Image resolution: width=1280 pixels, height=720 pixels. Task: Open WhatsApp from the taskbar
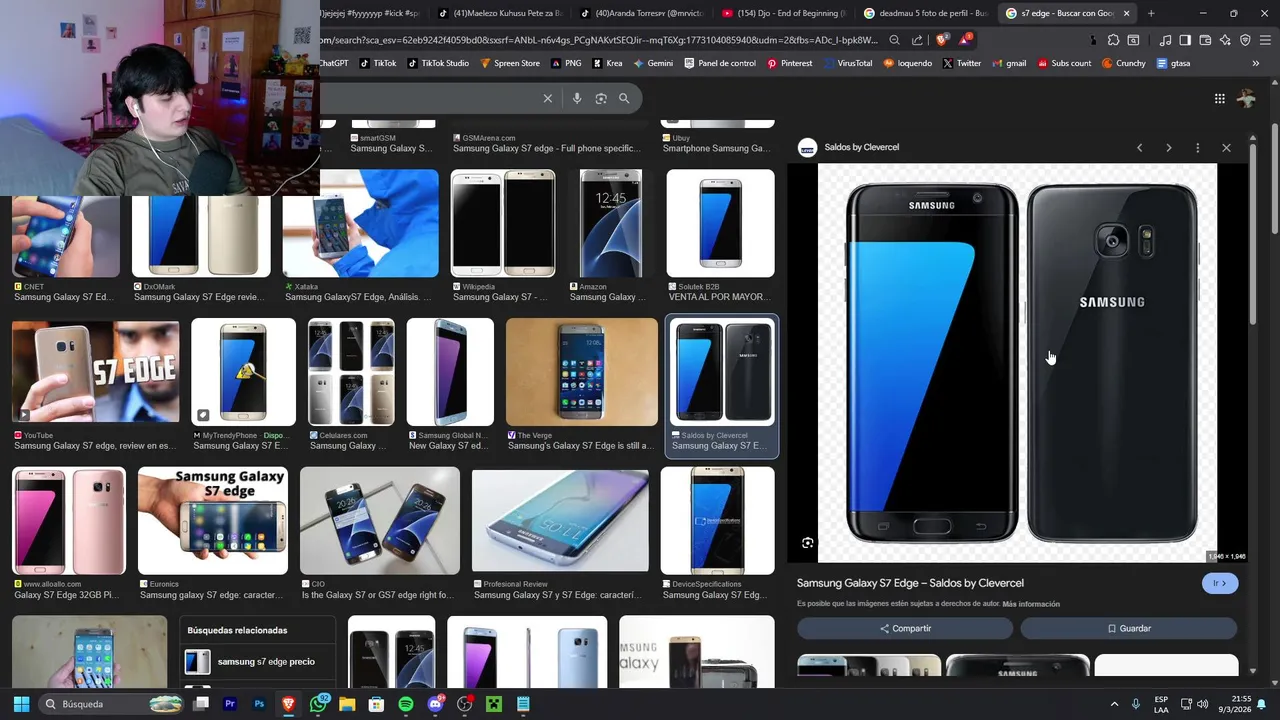pyautogui.click(x=319, y=704)
